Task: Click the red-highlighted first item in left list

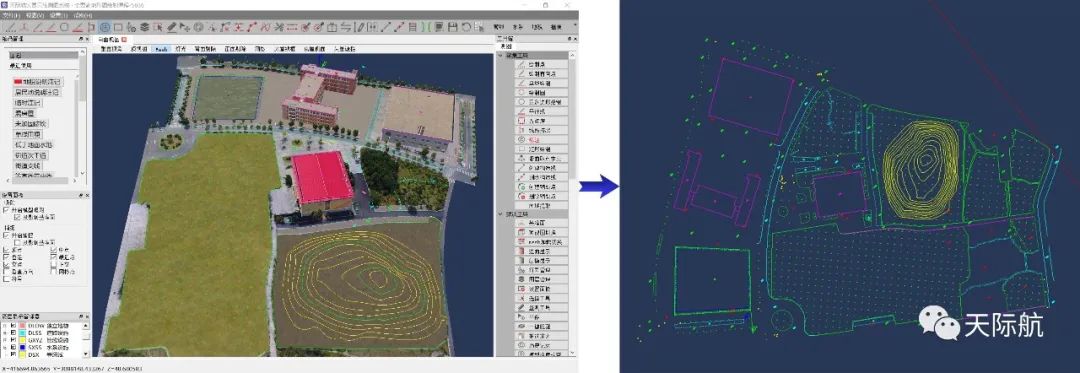Action: pyautogui.click(x=38, y=81)
